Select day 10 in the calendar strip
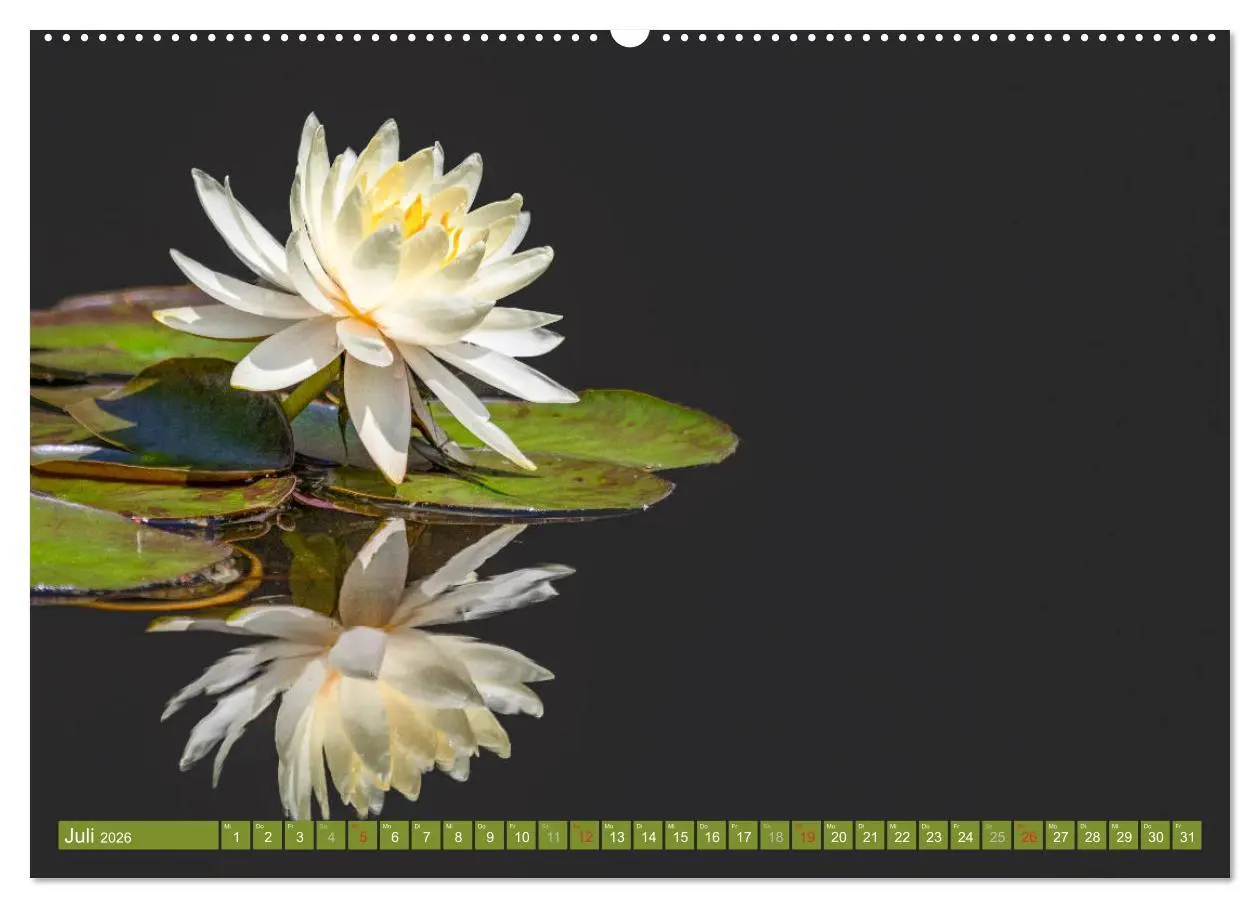Viewport: 1260px width, 908px height. (x=520, y=836)
